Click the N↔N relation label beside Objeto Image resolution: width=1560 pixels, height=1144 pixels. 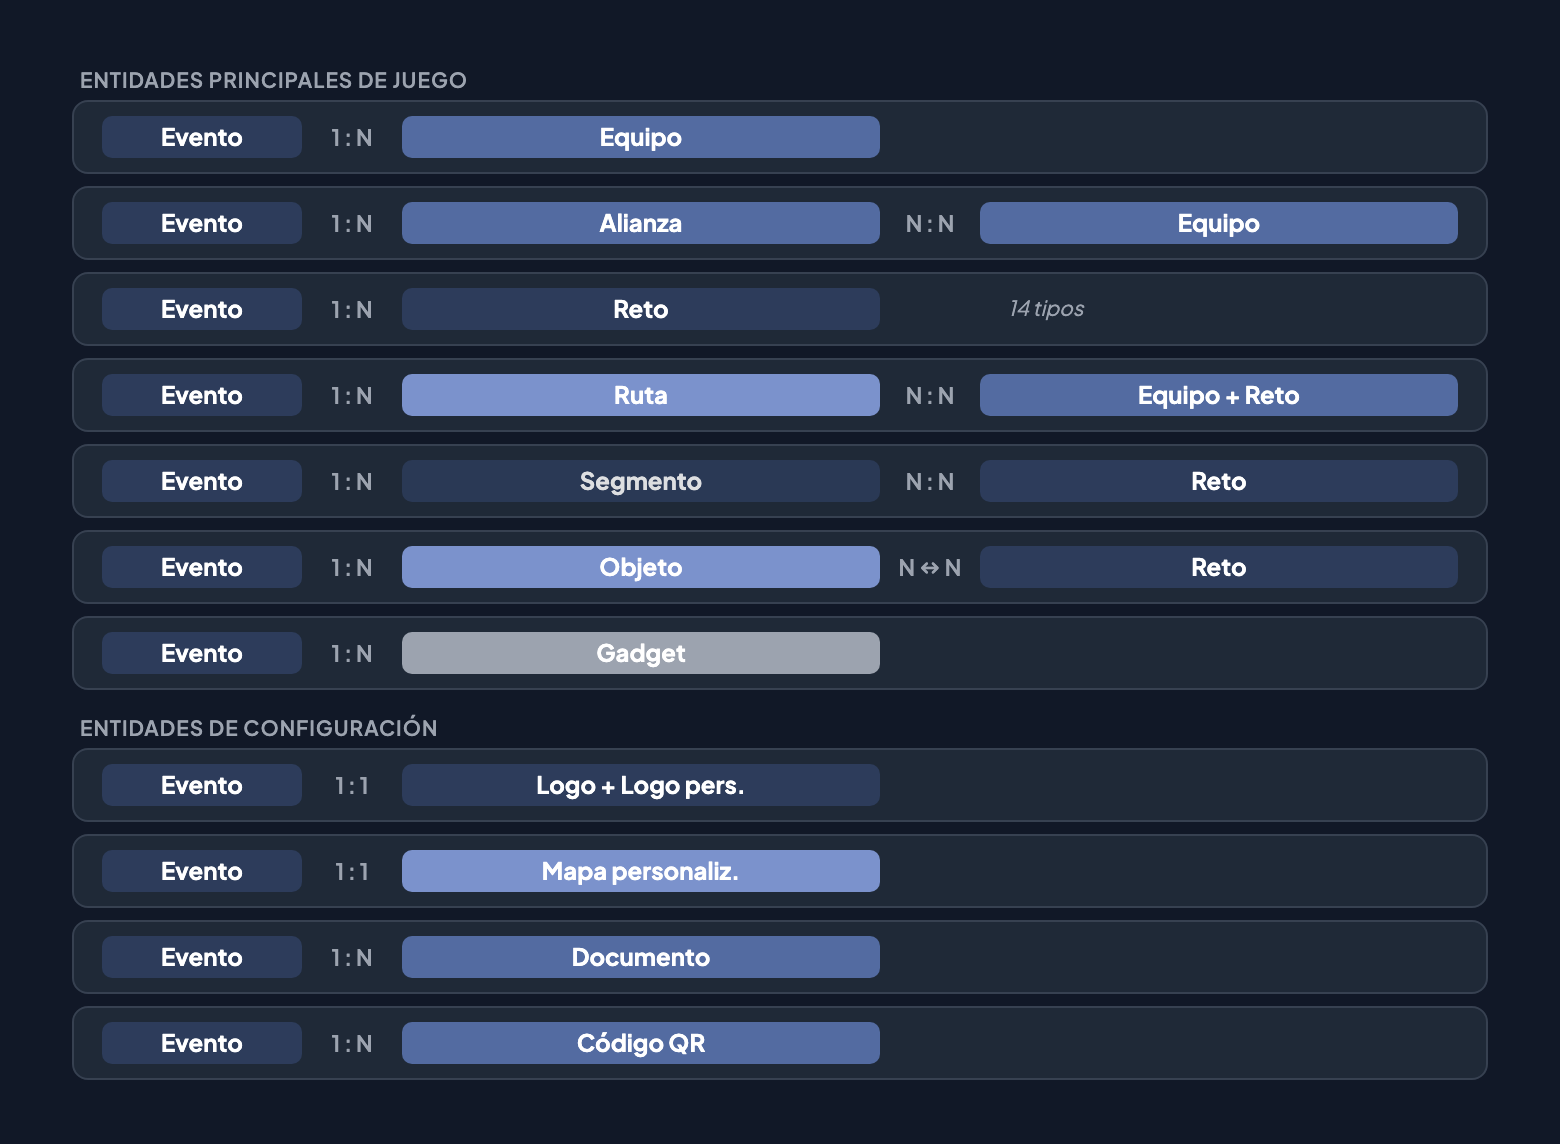tap(929, 568)
